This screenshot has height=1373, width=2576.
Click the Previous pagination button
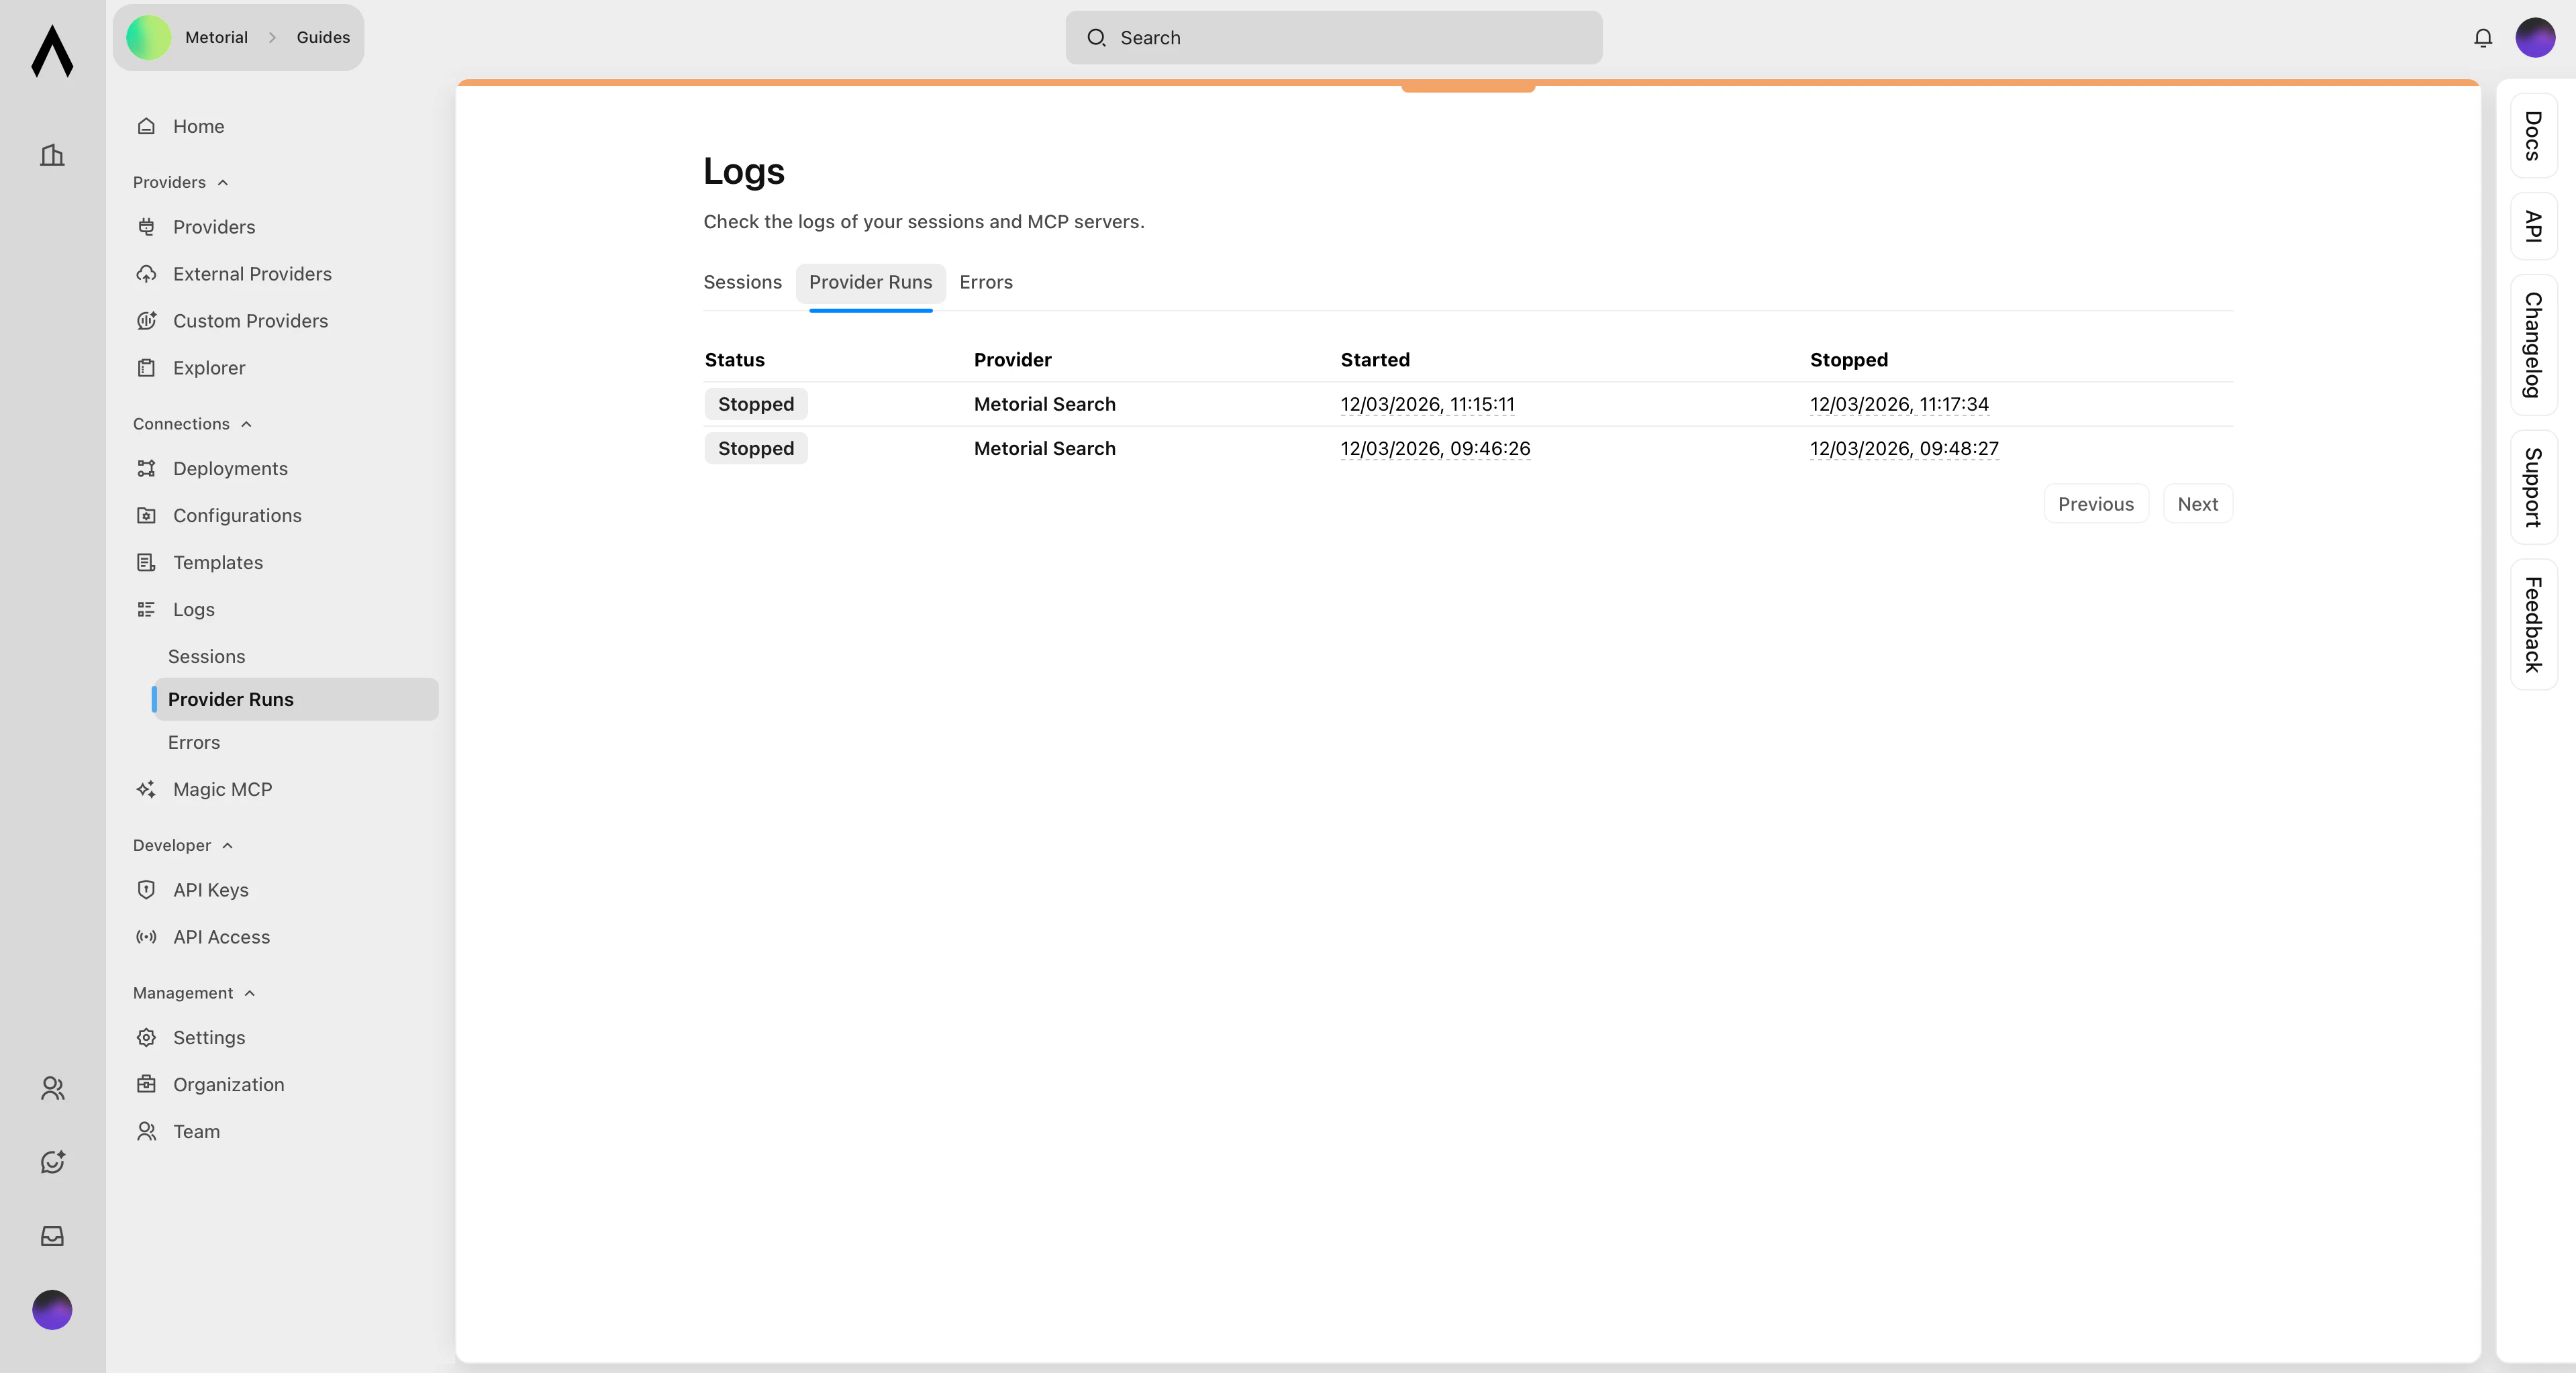(2095, 504)
